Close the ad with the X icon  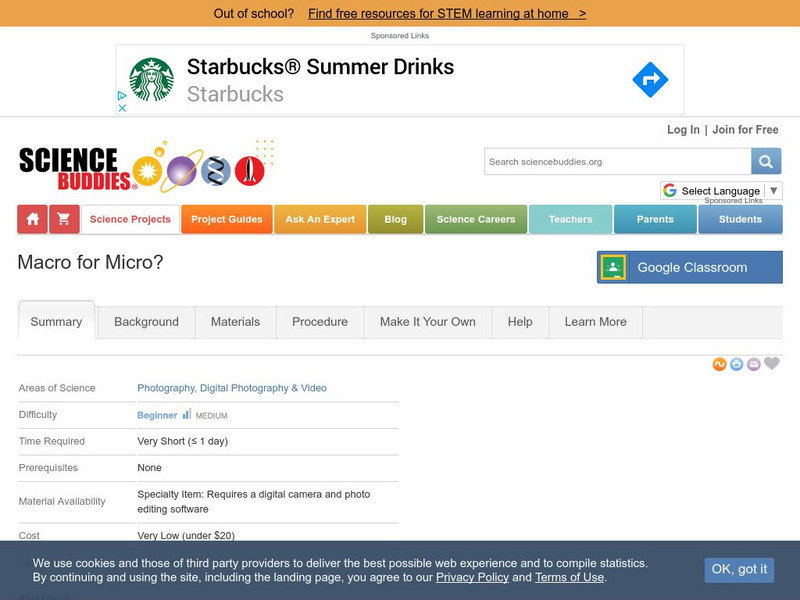(122, 108)
